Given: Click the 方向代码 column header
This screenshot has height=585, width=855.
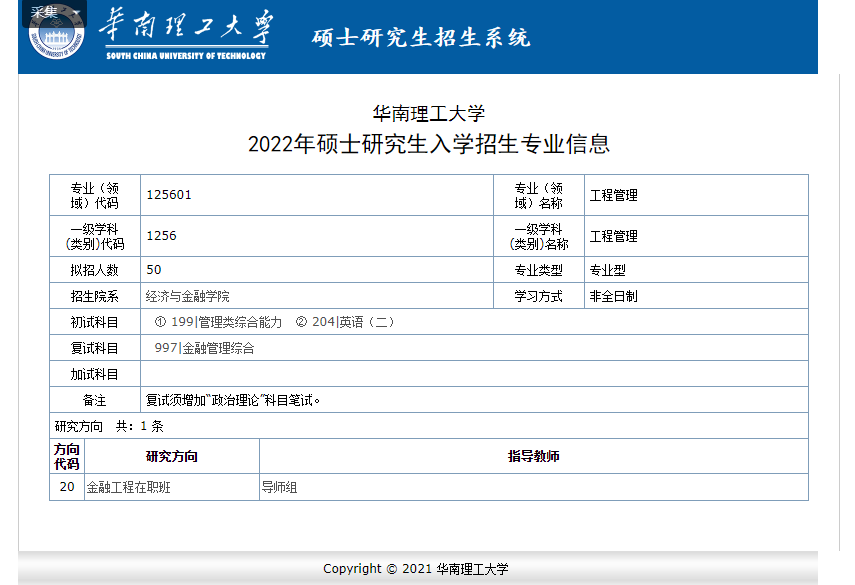Looking at the screenshot, I should (x=67, y=456).
